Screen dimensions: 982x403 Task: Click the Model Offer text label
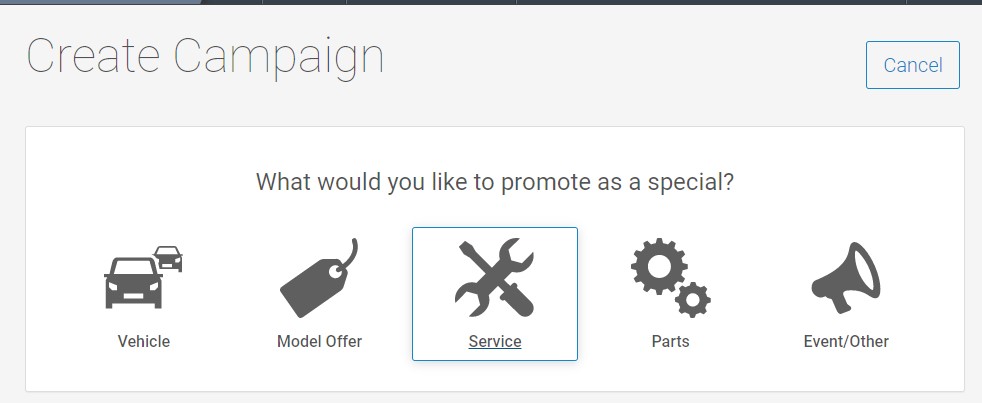319,342
